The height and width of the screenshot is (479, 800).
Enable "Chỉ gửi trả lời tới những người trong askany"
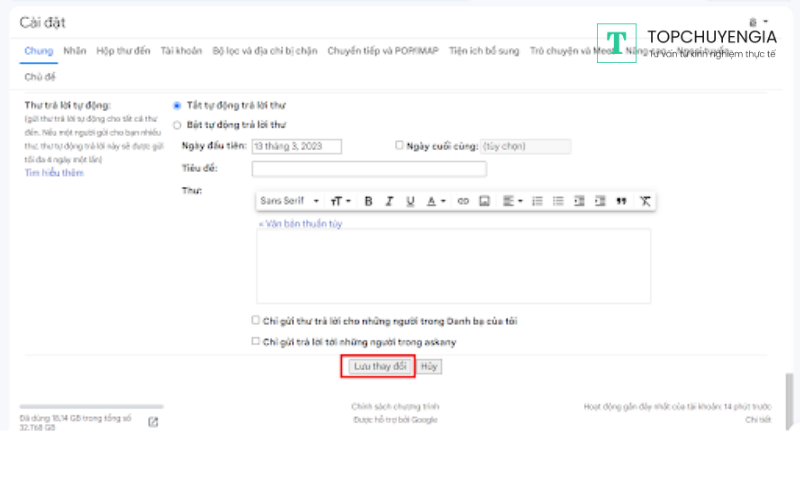tap(256, 342)
